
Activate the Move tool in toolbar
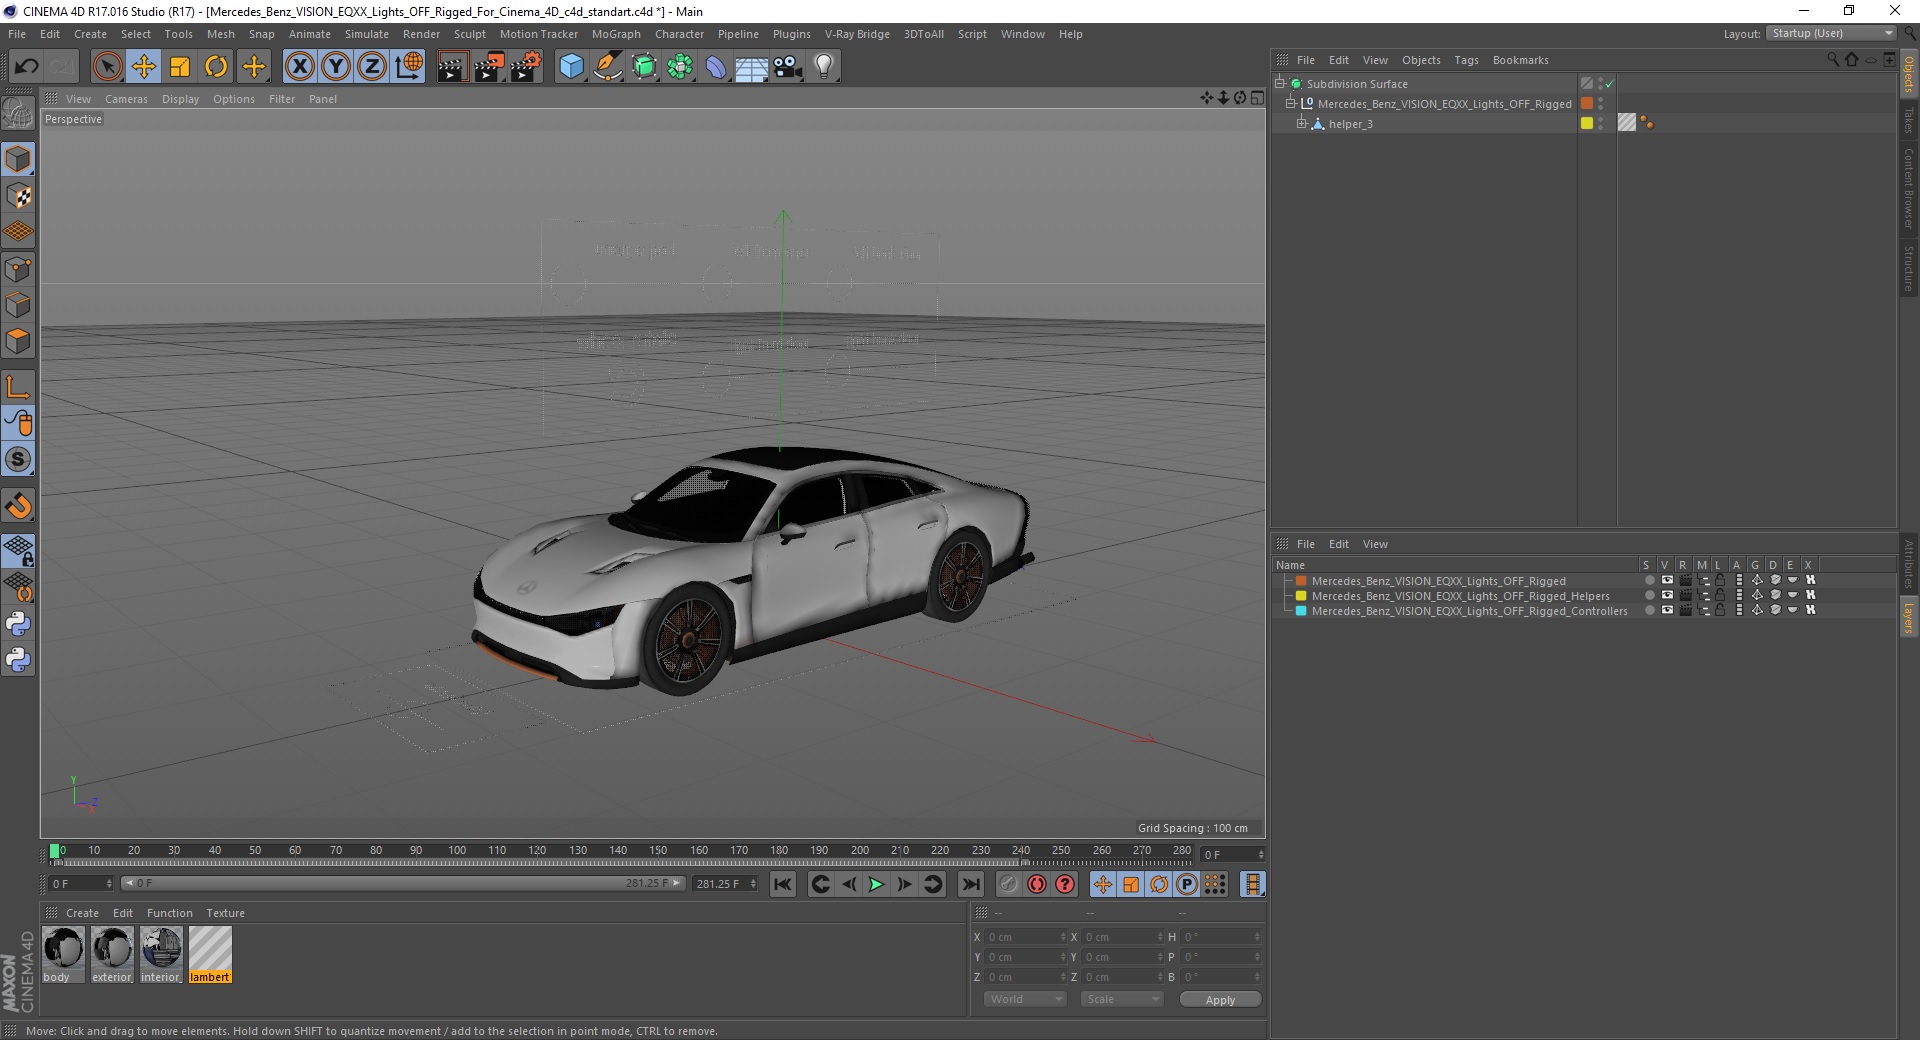(144, 67)
